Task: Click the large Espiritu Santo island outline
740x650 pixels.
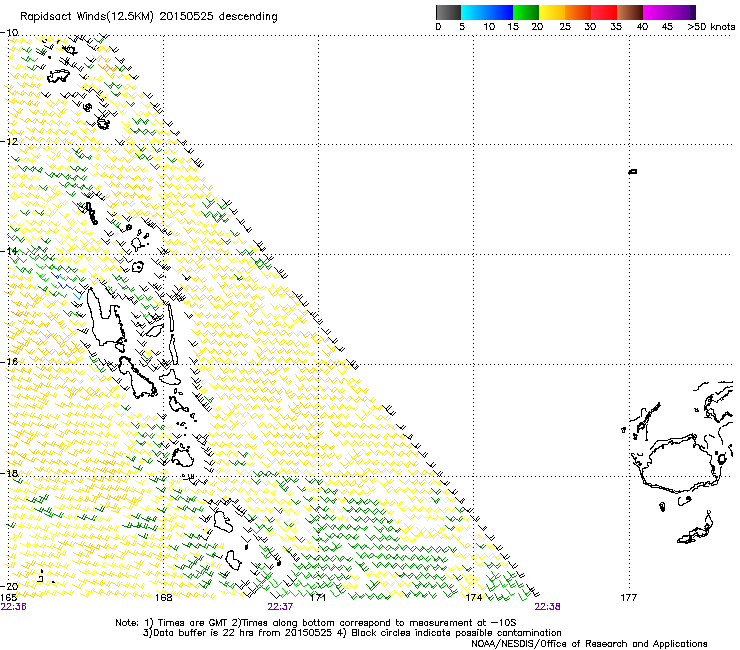Action: 105,315
